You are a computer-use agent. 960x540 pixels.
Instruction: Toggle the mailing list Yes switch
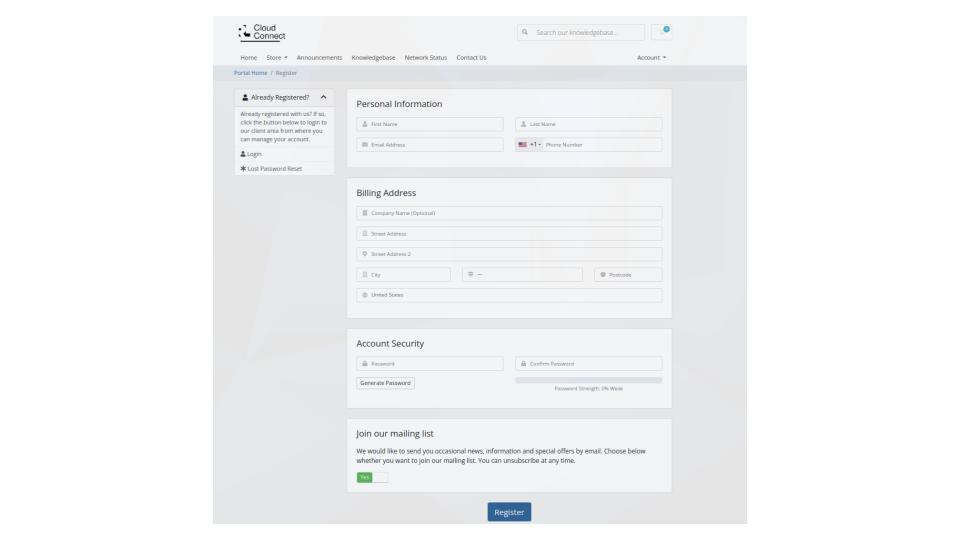[x=372, y=478]
